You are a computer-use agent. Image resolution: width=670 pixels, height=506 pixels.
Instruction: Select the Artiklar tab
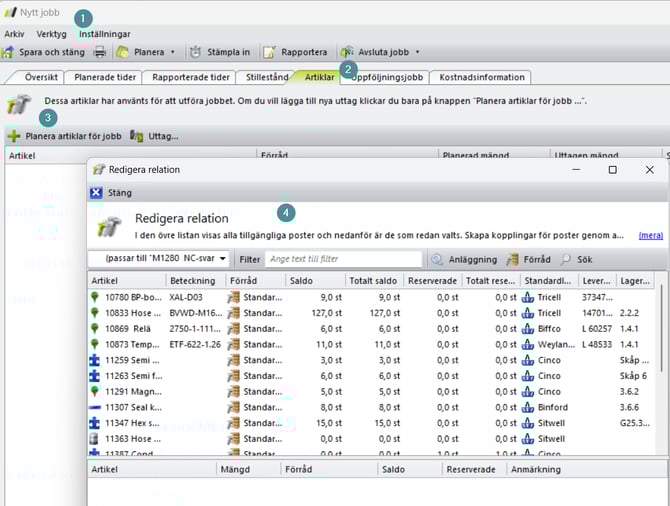click(319, 77)
